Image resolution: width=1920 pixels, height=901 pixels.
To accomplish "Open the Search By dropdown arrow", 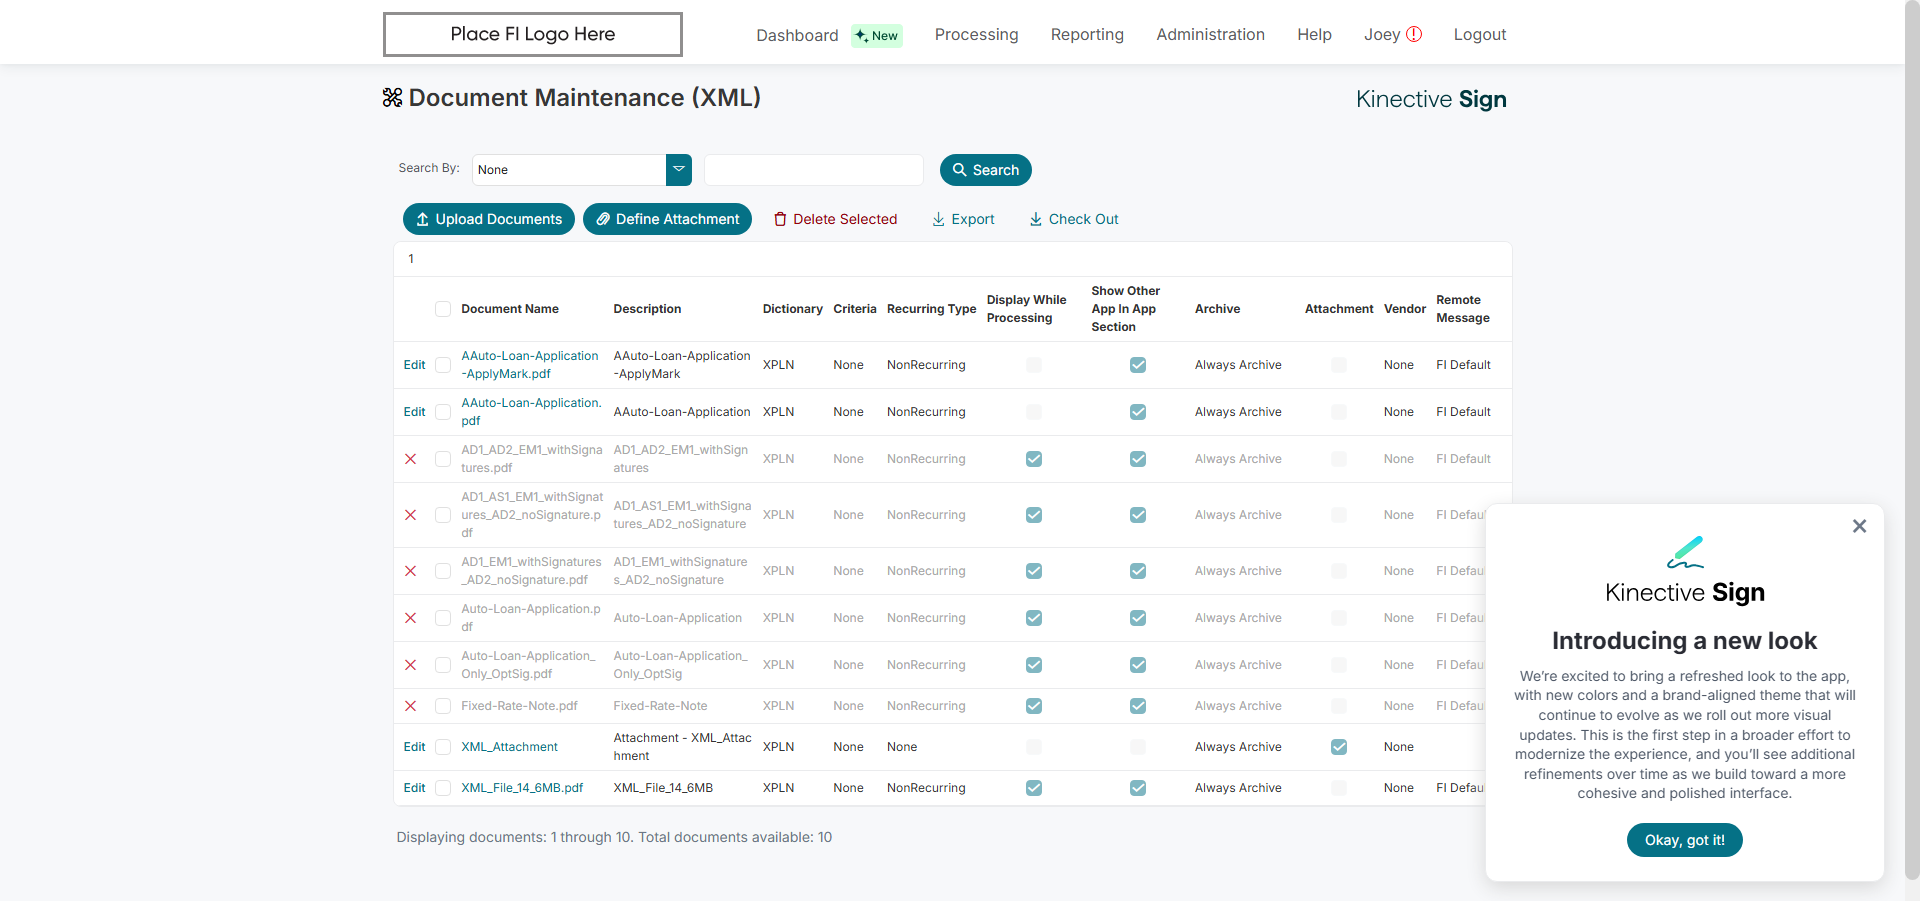I will coord(679,170).
